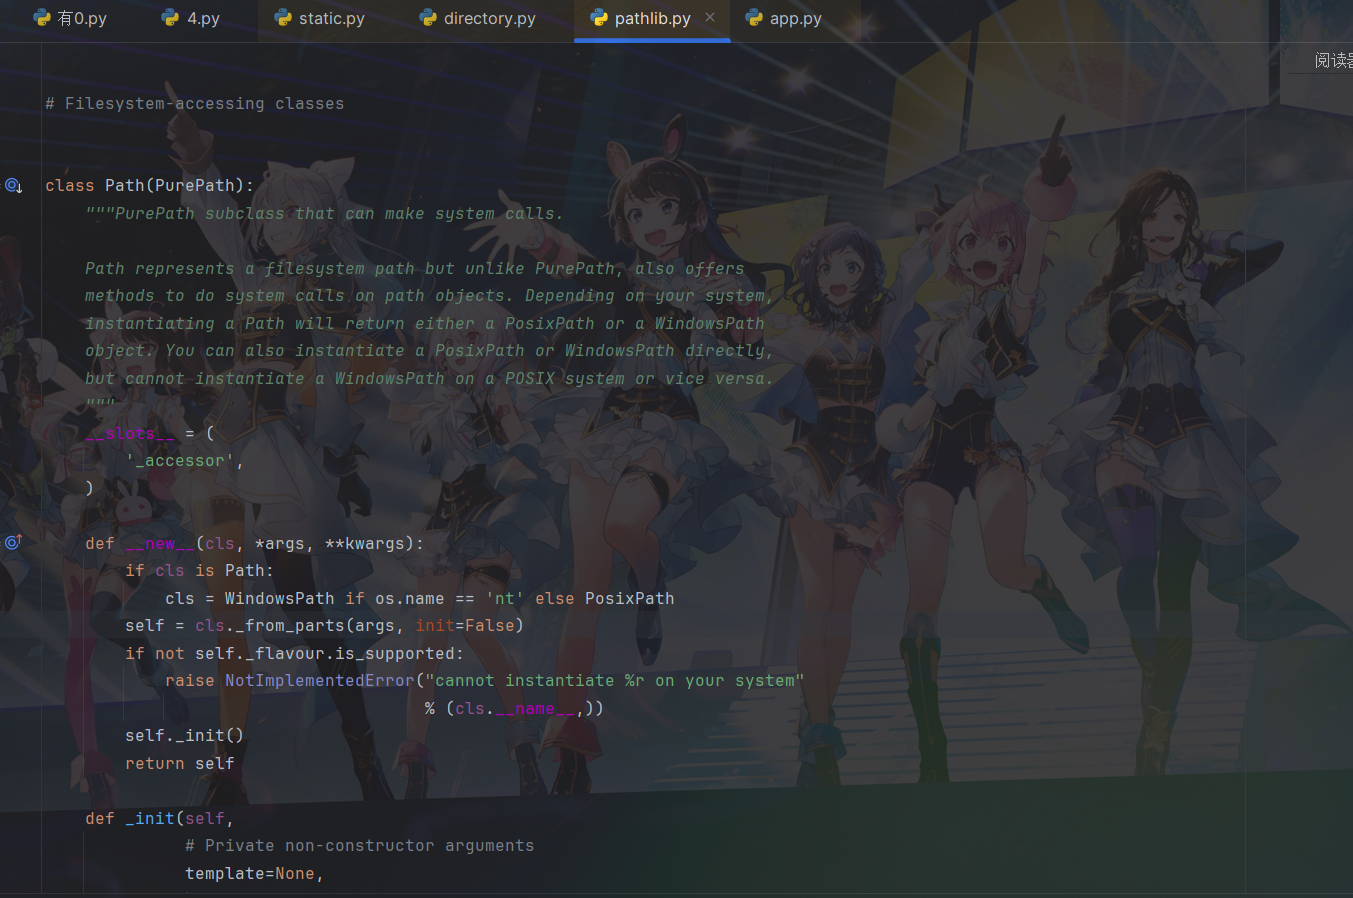Click the subclasses gutter marker beside class Path
1353x898 pixels.
[13, 185]
